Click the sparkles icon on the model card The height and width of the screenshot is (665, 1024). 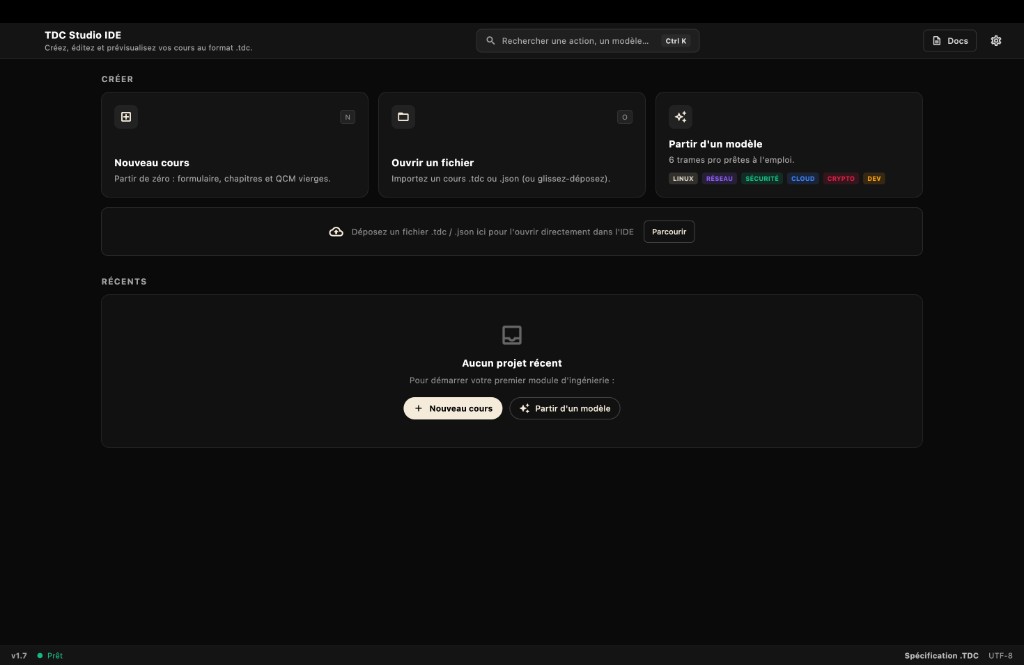coord(680,117)
